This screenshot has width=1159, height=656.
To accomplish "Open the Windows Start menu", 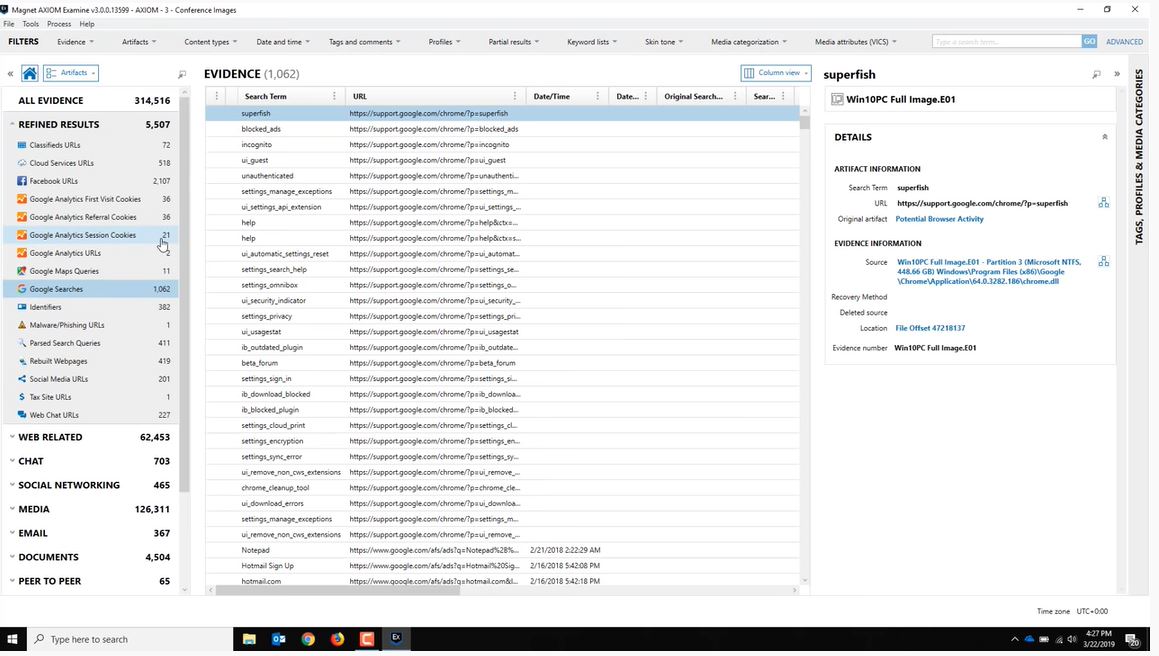I will coord(13,639).
